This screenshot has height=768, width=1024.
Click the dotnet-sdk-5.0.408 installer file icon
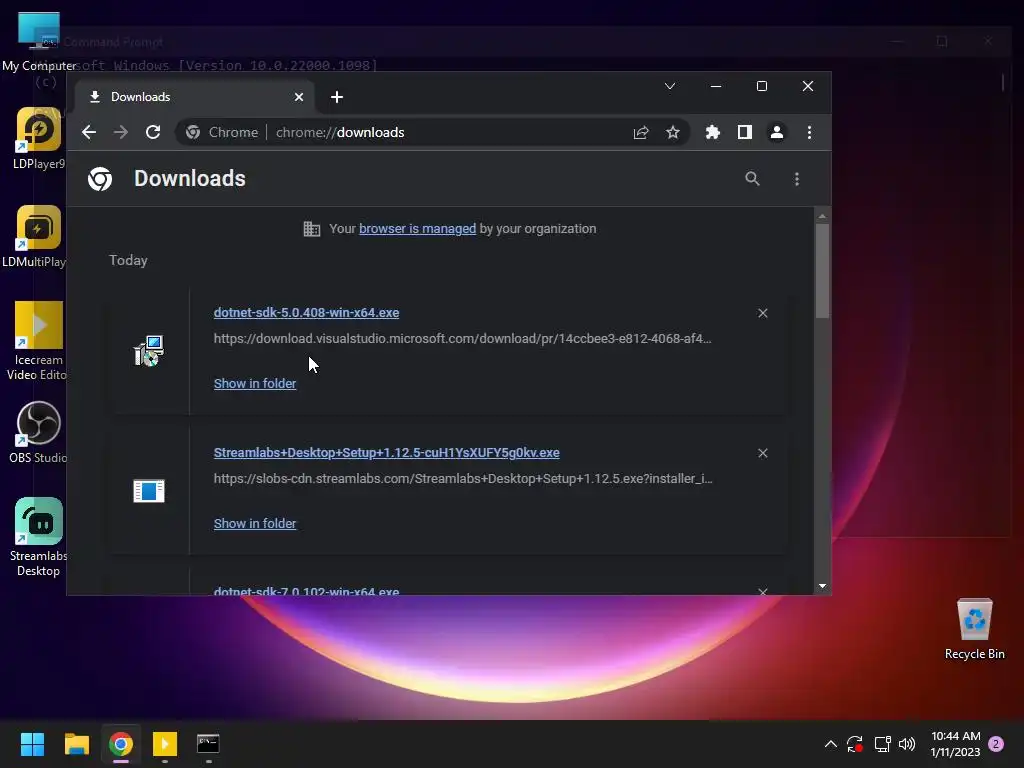(149, 351)
